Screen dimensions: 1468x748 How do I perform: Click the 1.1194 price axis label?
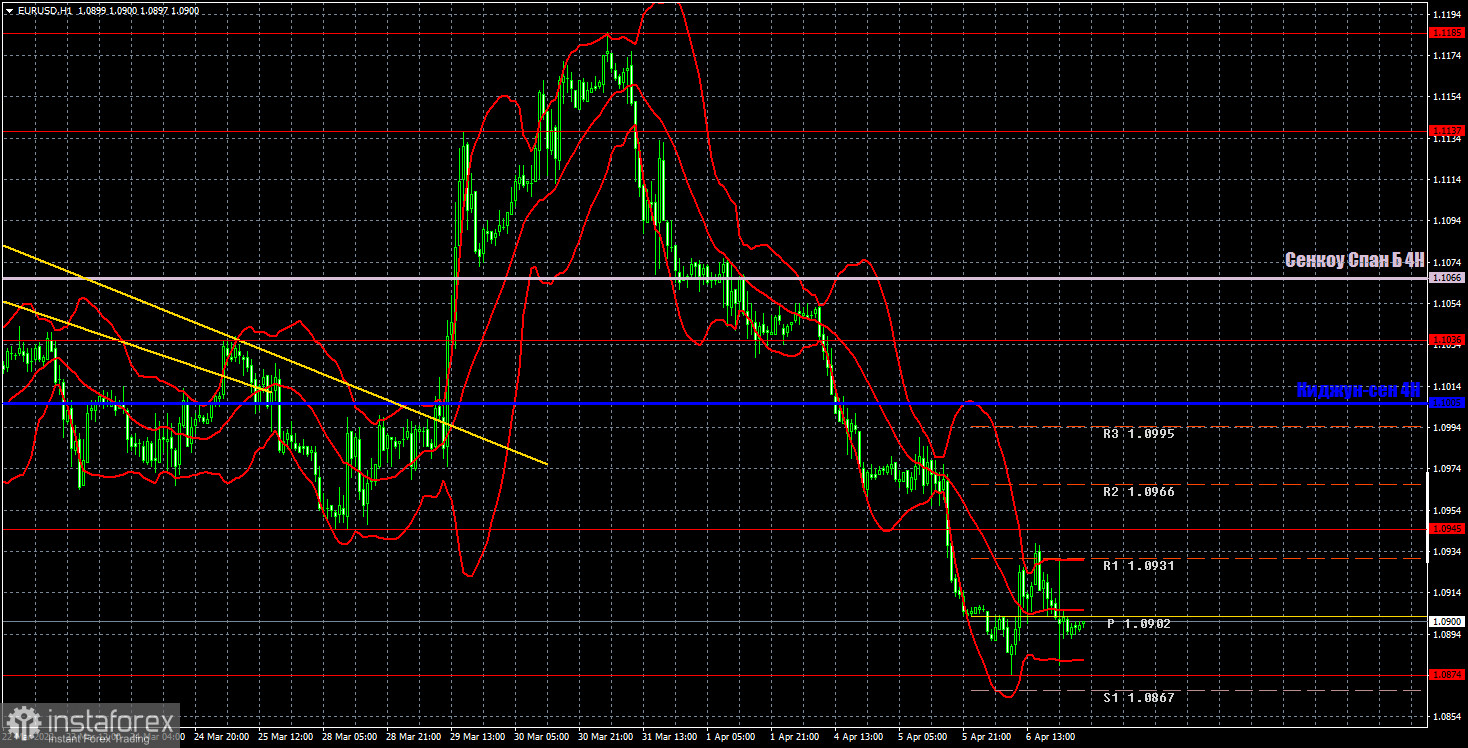pyautogui.click(x=1447, y=14)
